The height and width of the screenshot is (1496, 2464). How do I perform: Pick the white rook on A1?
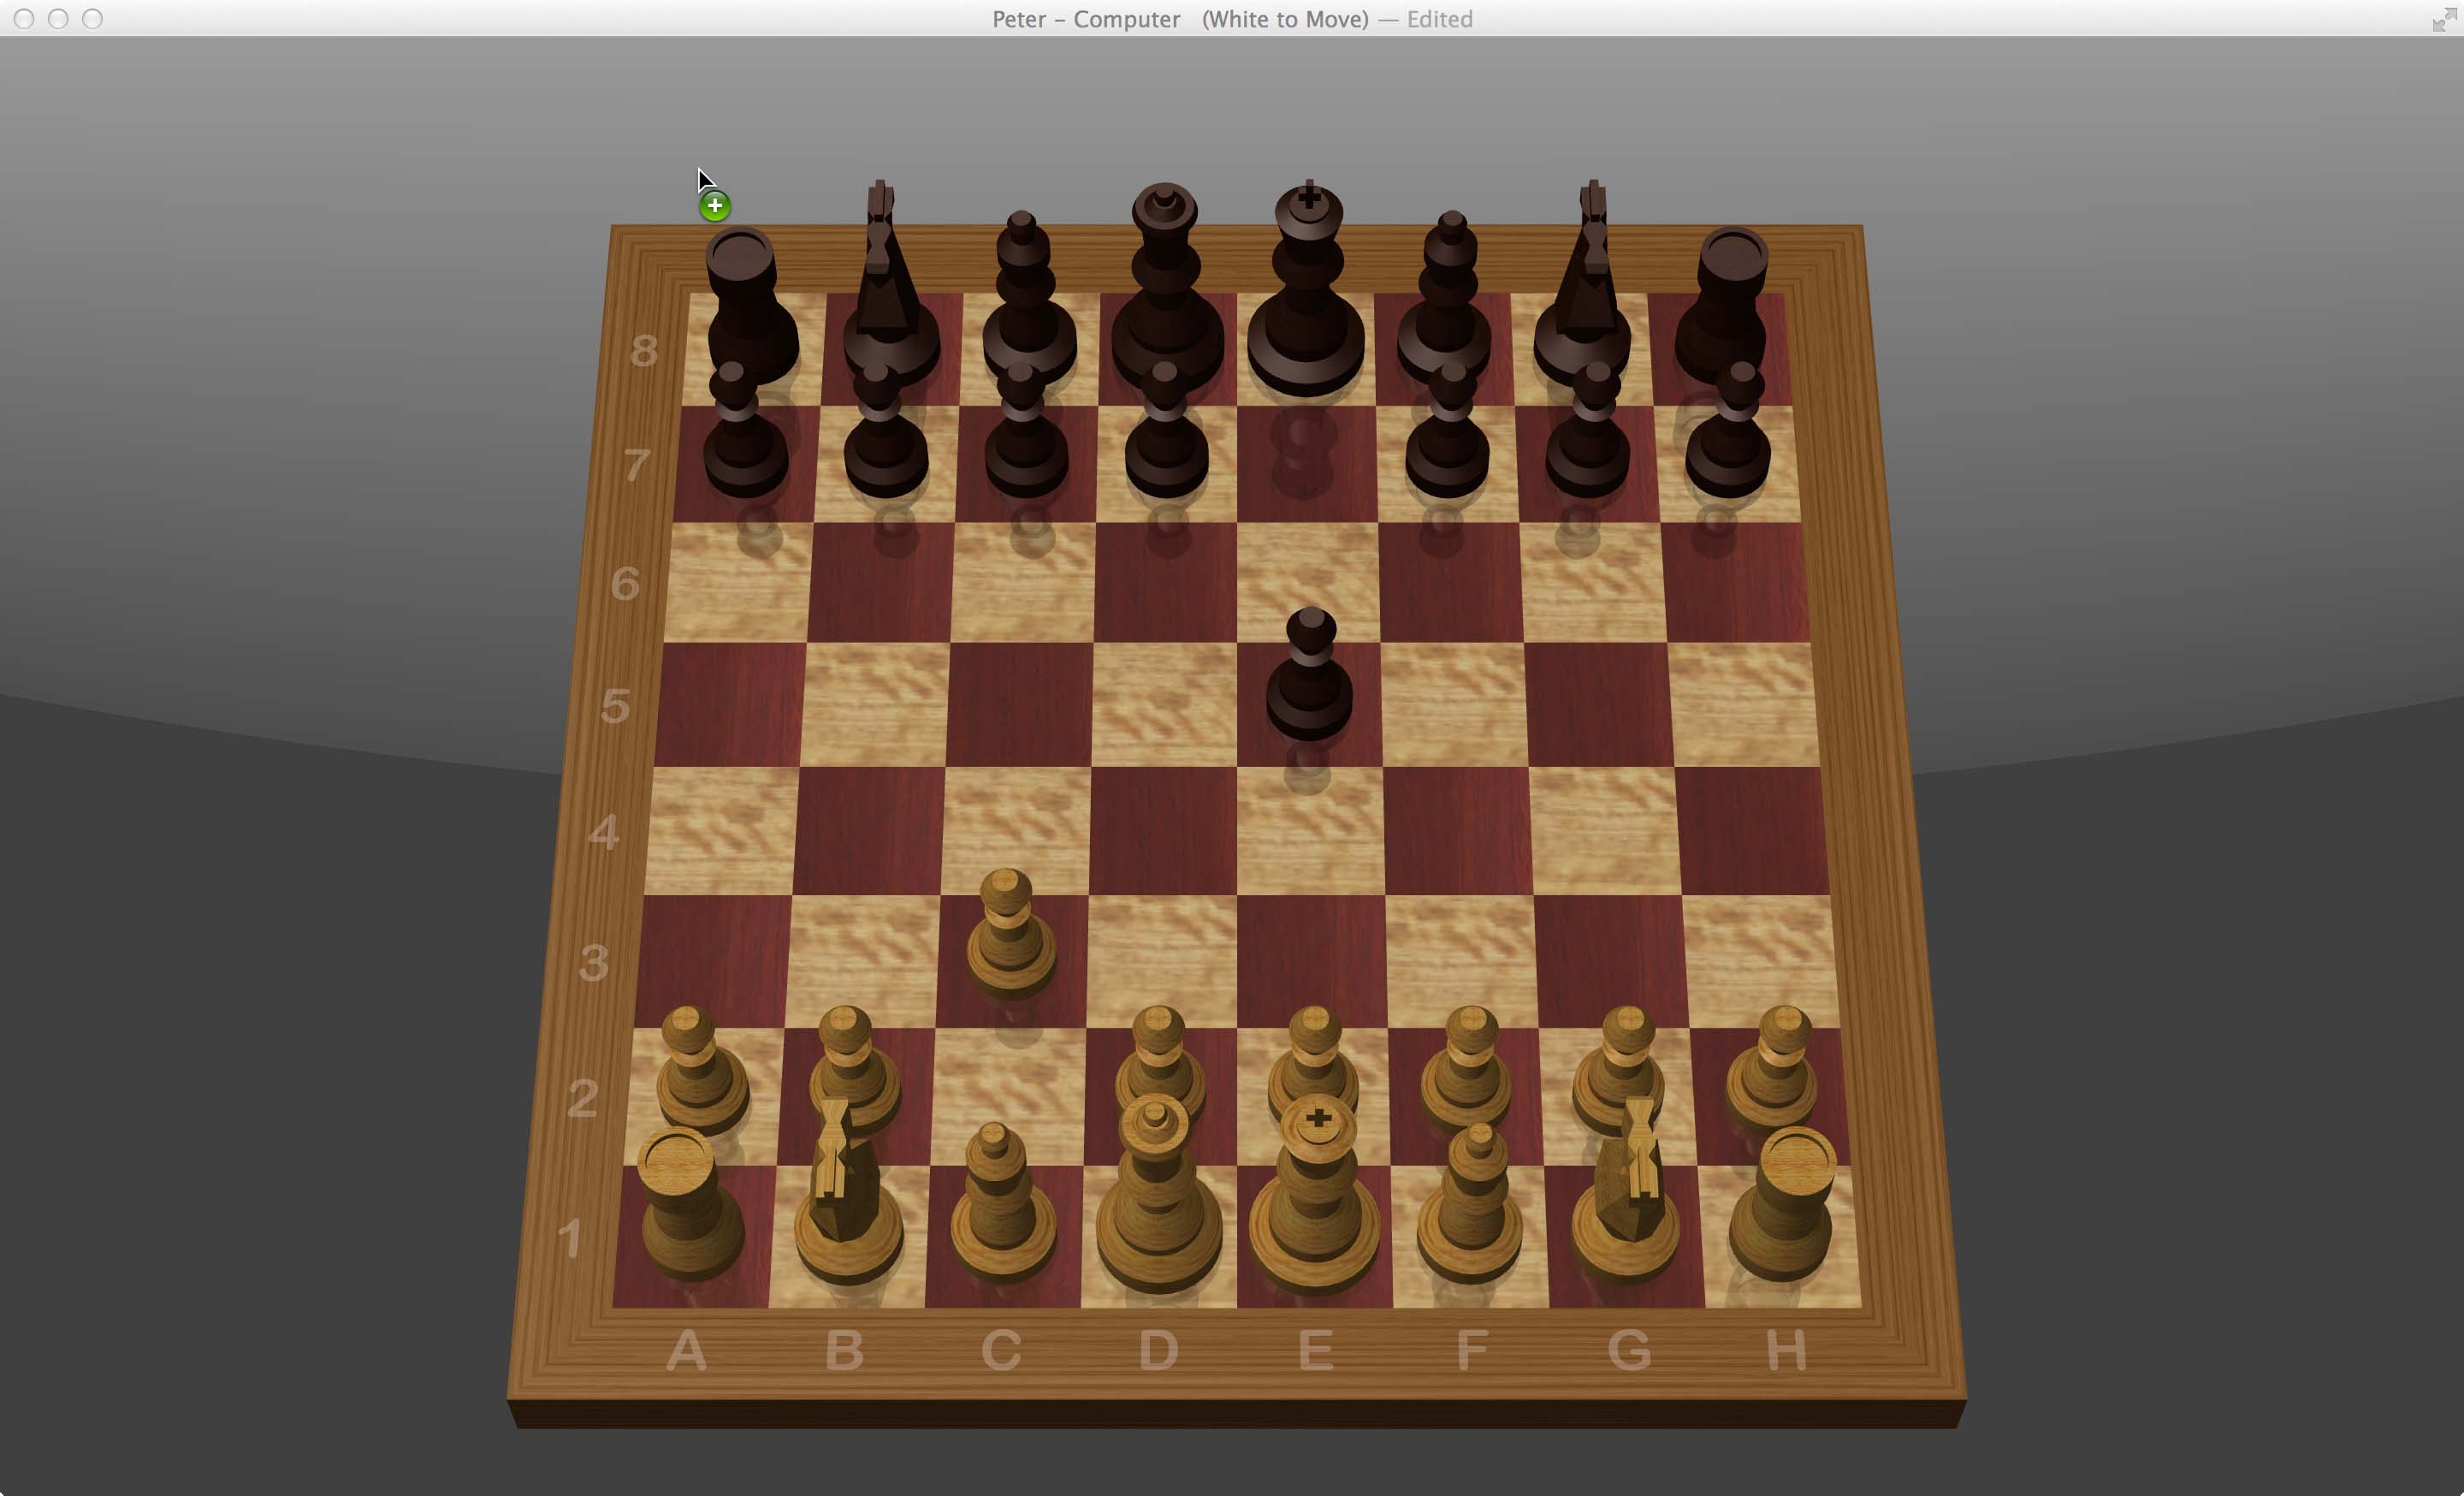690,1203
